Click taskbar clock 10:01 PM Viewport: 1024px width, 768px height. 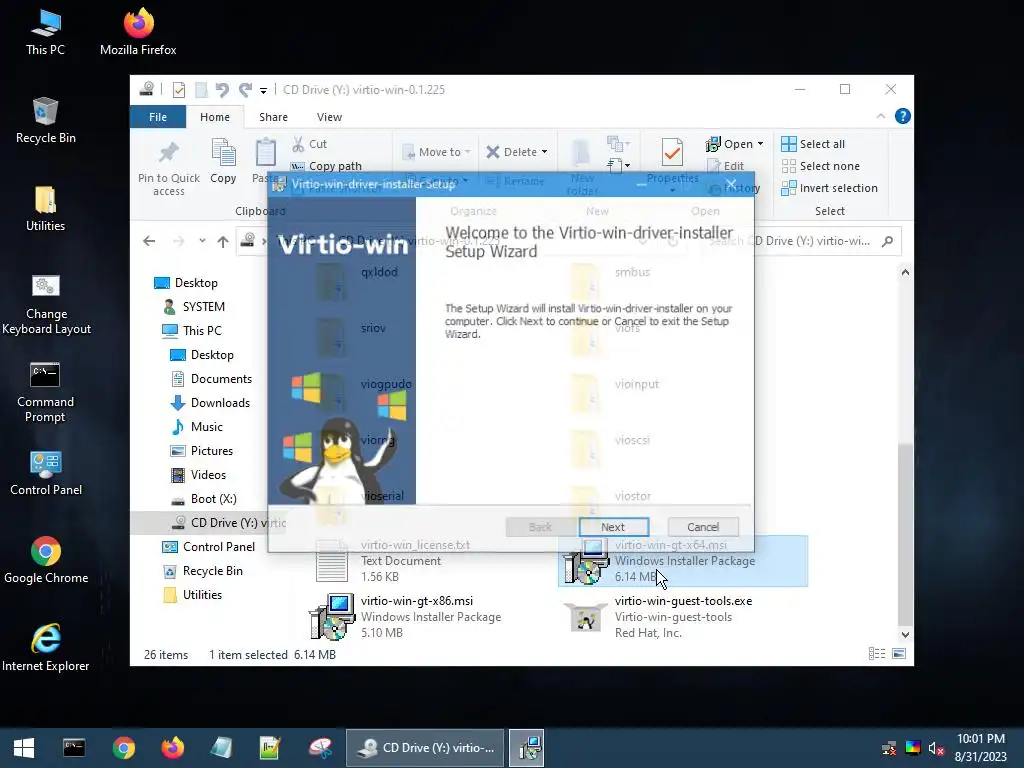(980, 739)
